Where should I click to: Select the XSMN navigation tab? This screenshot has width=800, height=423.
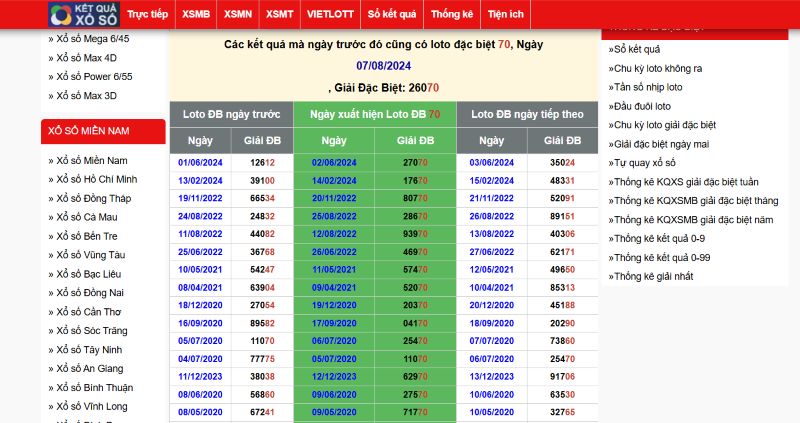tap(238, 15)
